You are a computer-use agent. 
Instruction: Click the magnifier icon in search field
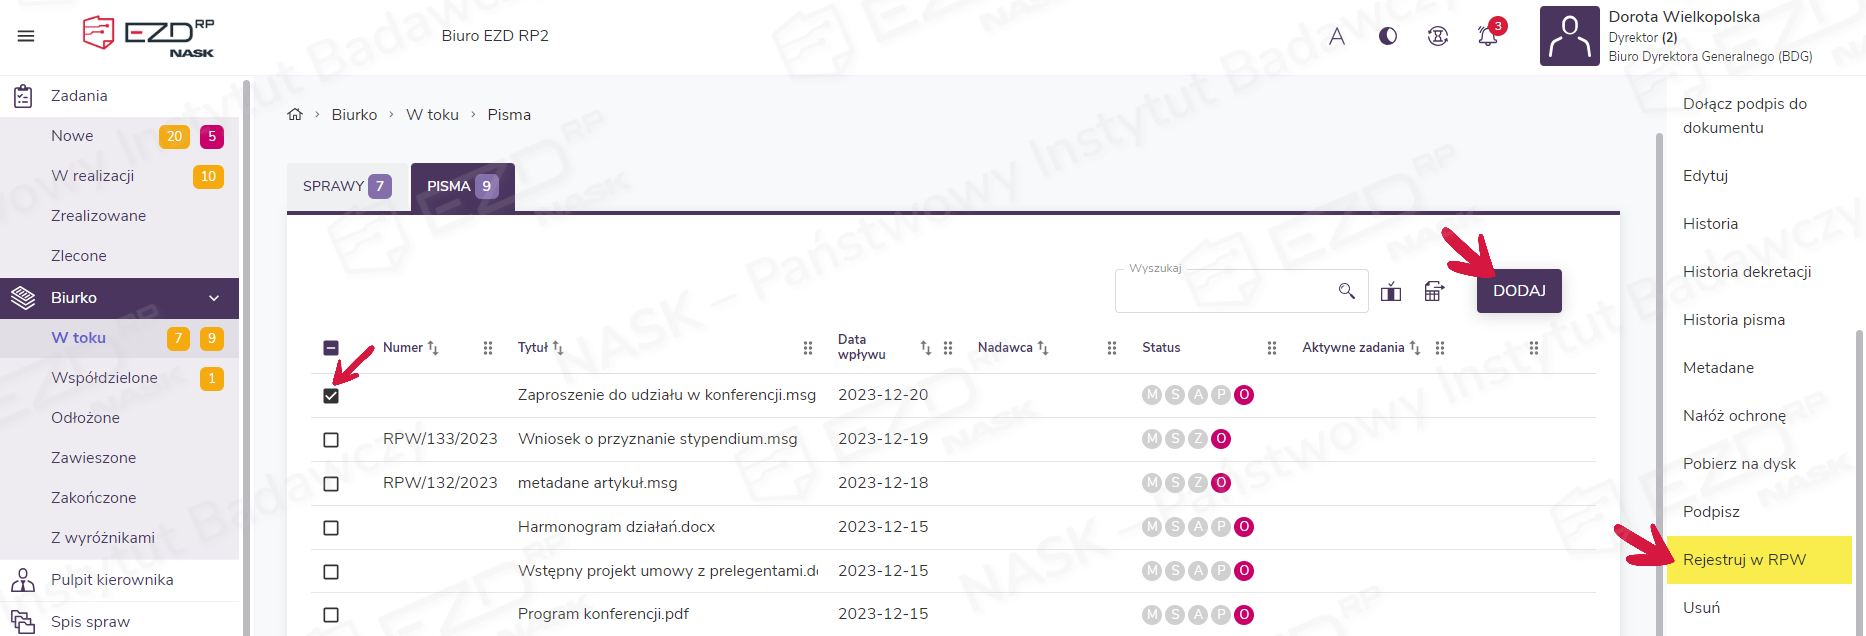pos(1347,291)
